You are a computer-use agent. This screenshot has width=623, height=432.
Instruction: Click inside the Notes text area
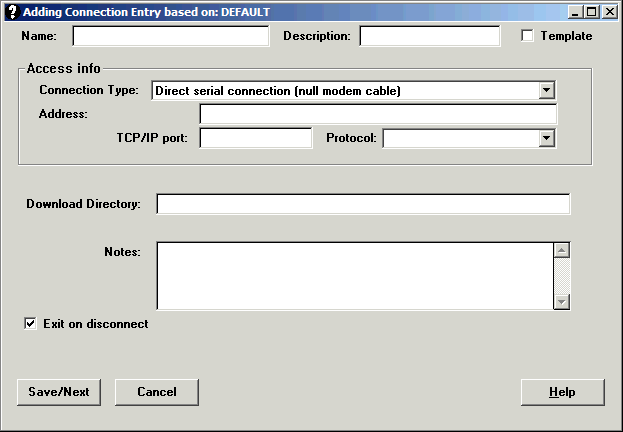pyautogui.click(x=354, y=275)
